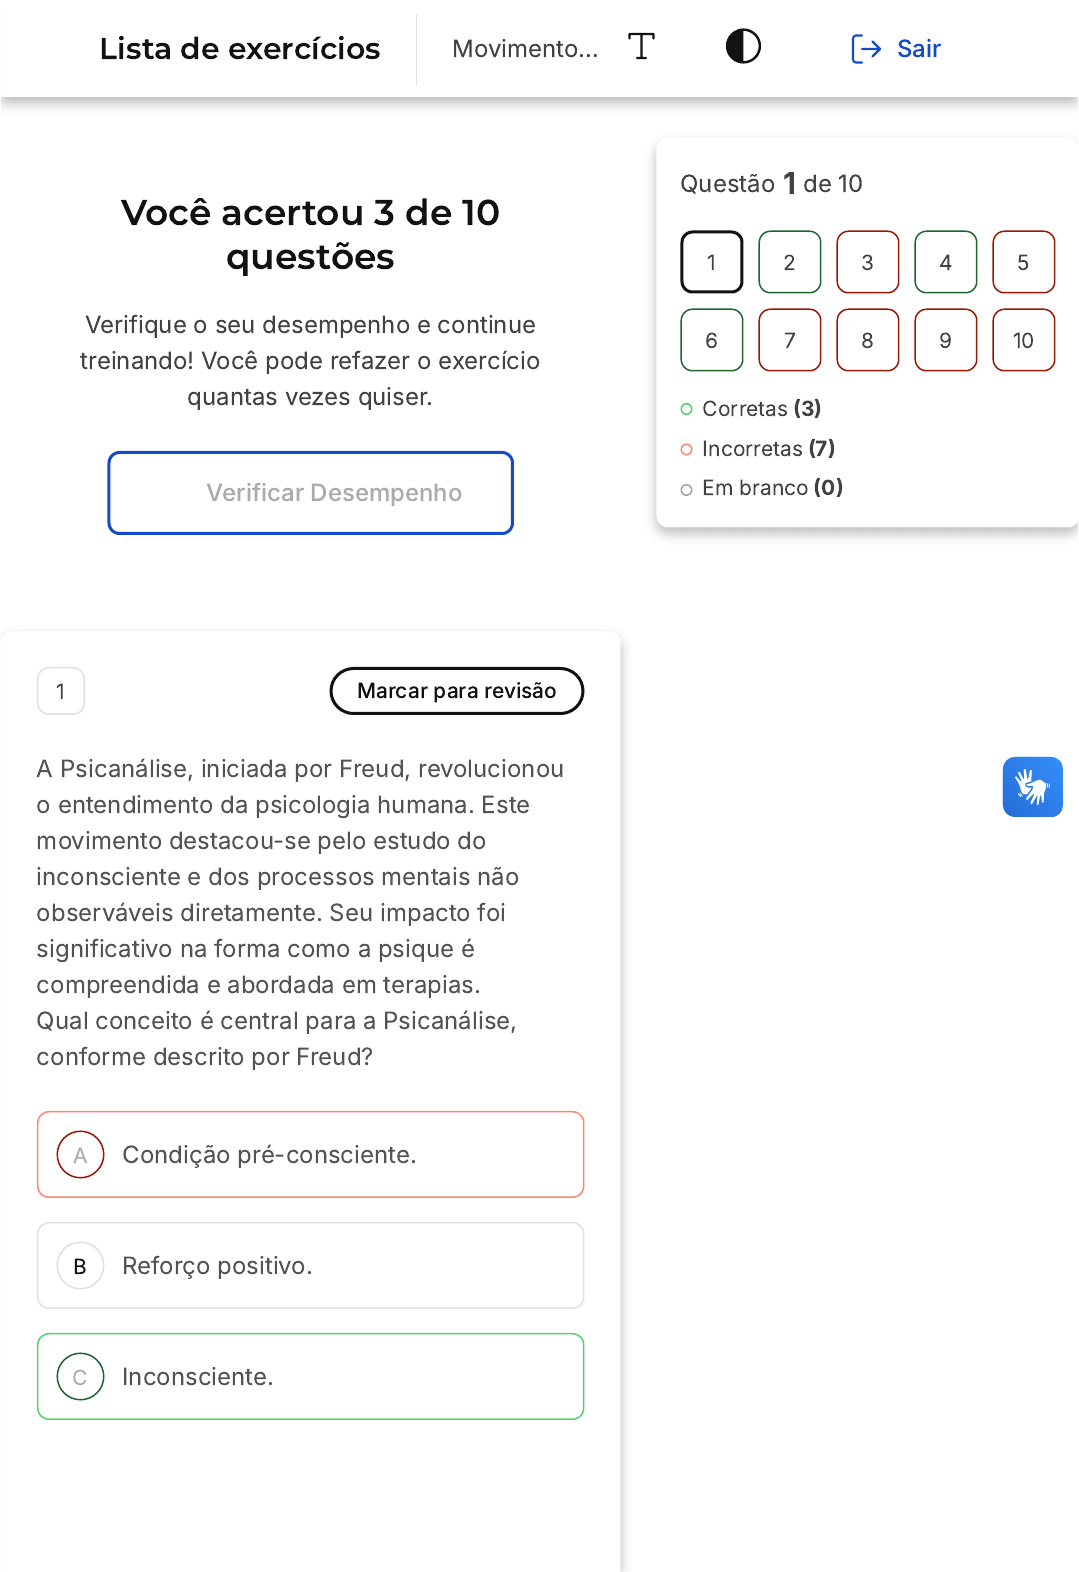The height and width of the screenshot is (1572, 1079).
Task: Open question 8 in question grid
Action: (867, 340)
